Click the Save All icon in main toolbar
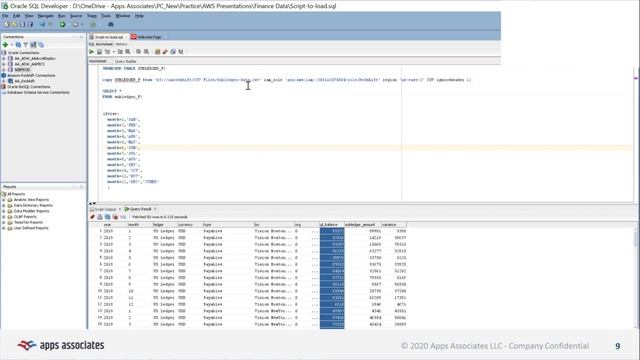Screen dimensions: 640x360 tap(30, 24)
